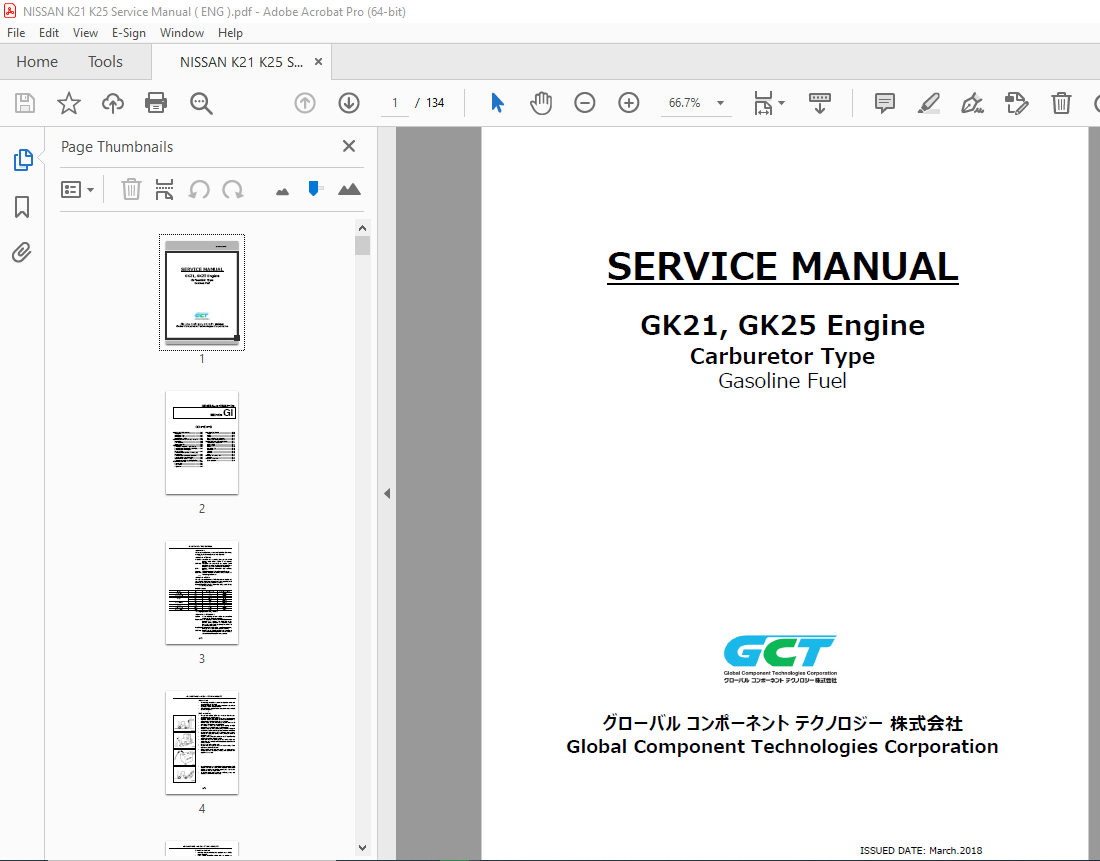Add a sticky note comment
Screen dimensions: 1100x861
[x=885, y=103]
